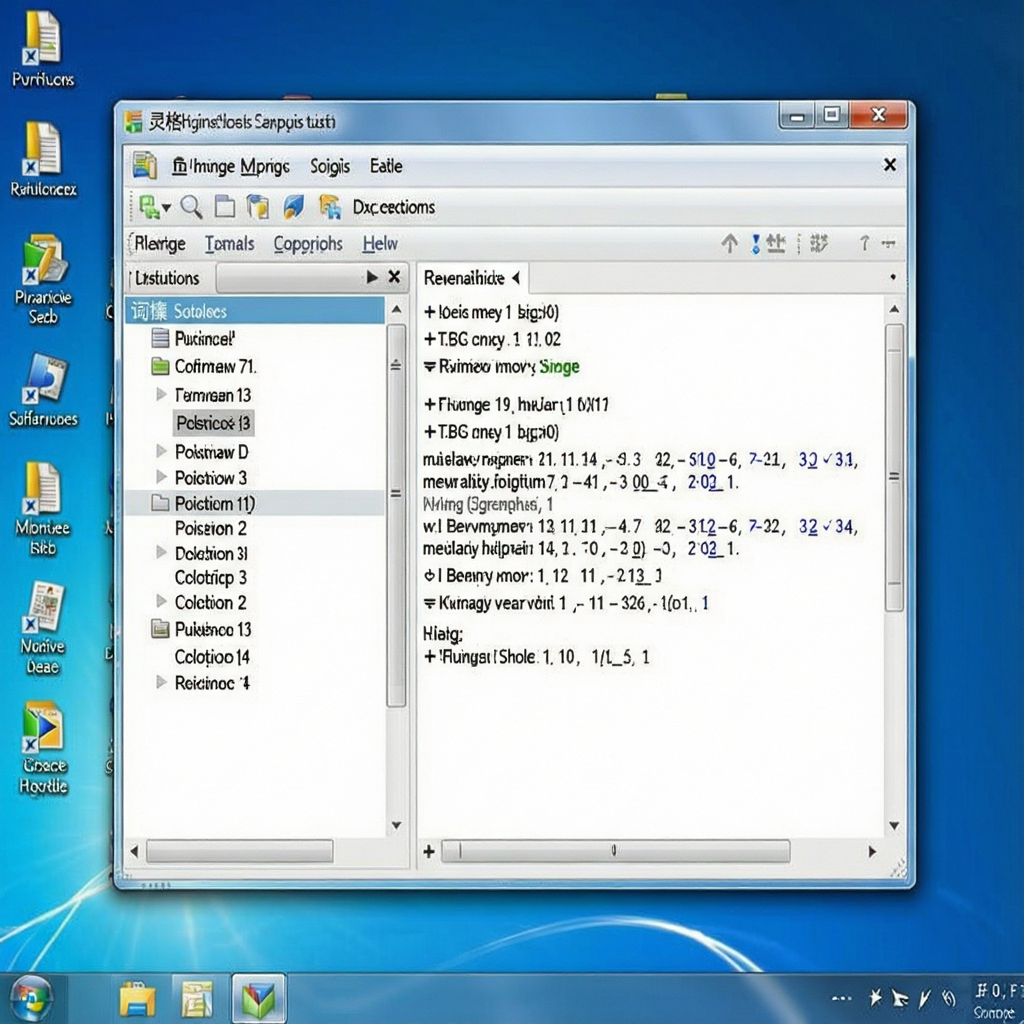Click the blank page toolbar icon
1024x1024 pixels.
click(x=225, y=206)
